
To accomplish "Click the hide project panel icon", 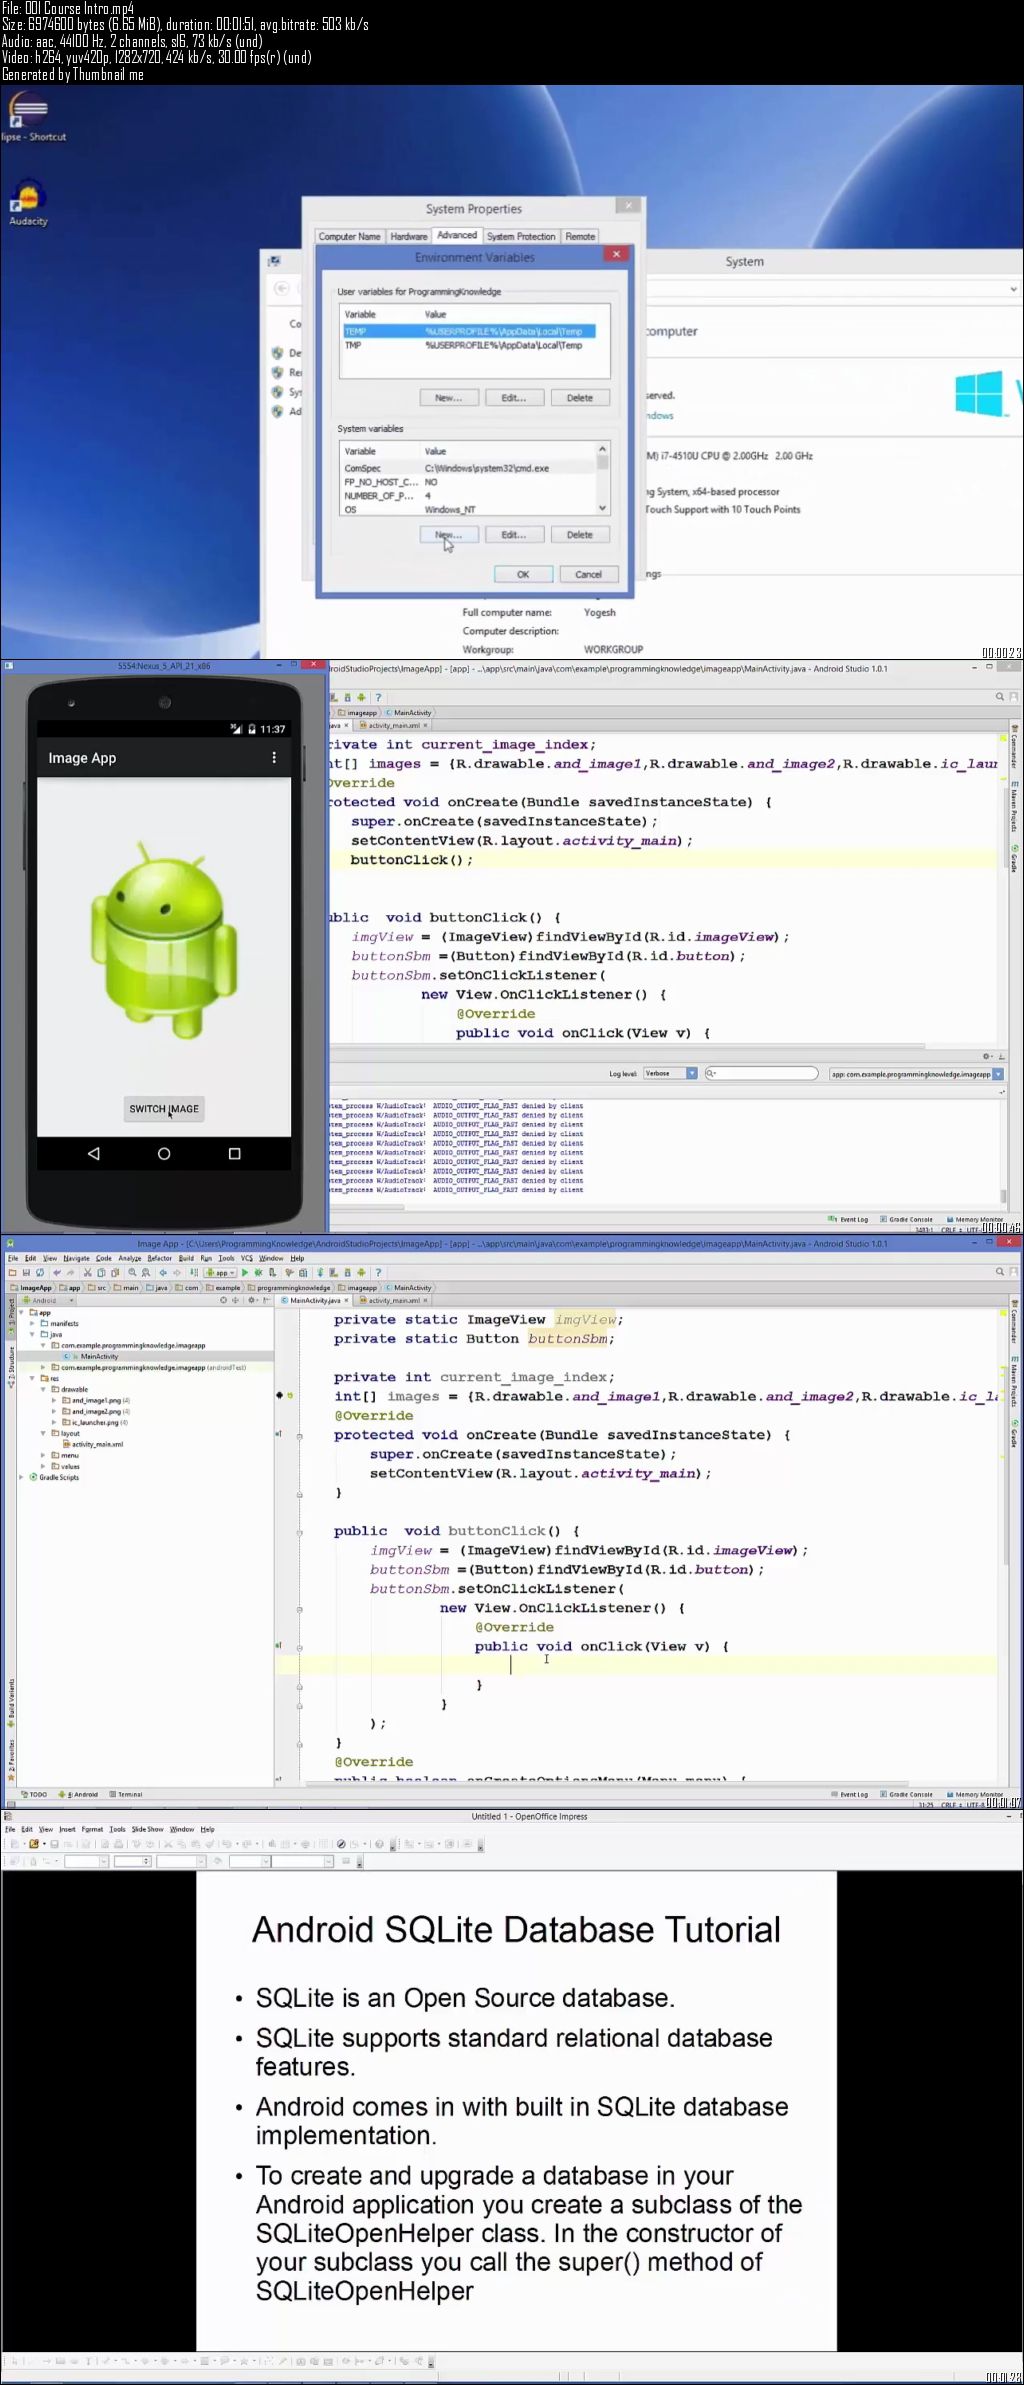I will coord(266,1301).
